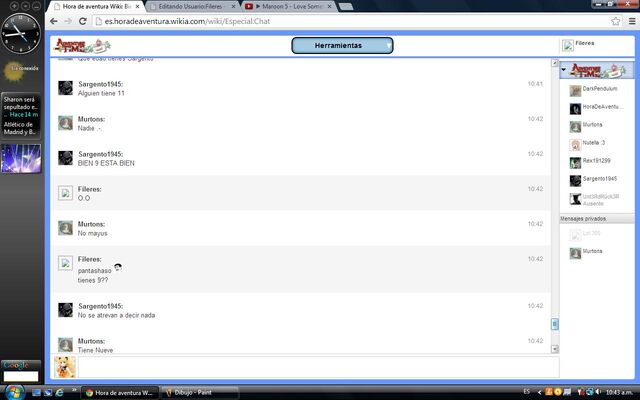The height and width of the screenshot is (400, 640).
Task: Click the Google search gadget input box
Action: click(x=21, y=376)
